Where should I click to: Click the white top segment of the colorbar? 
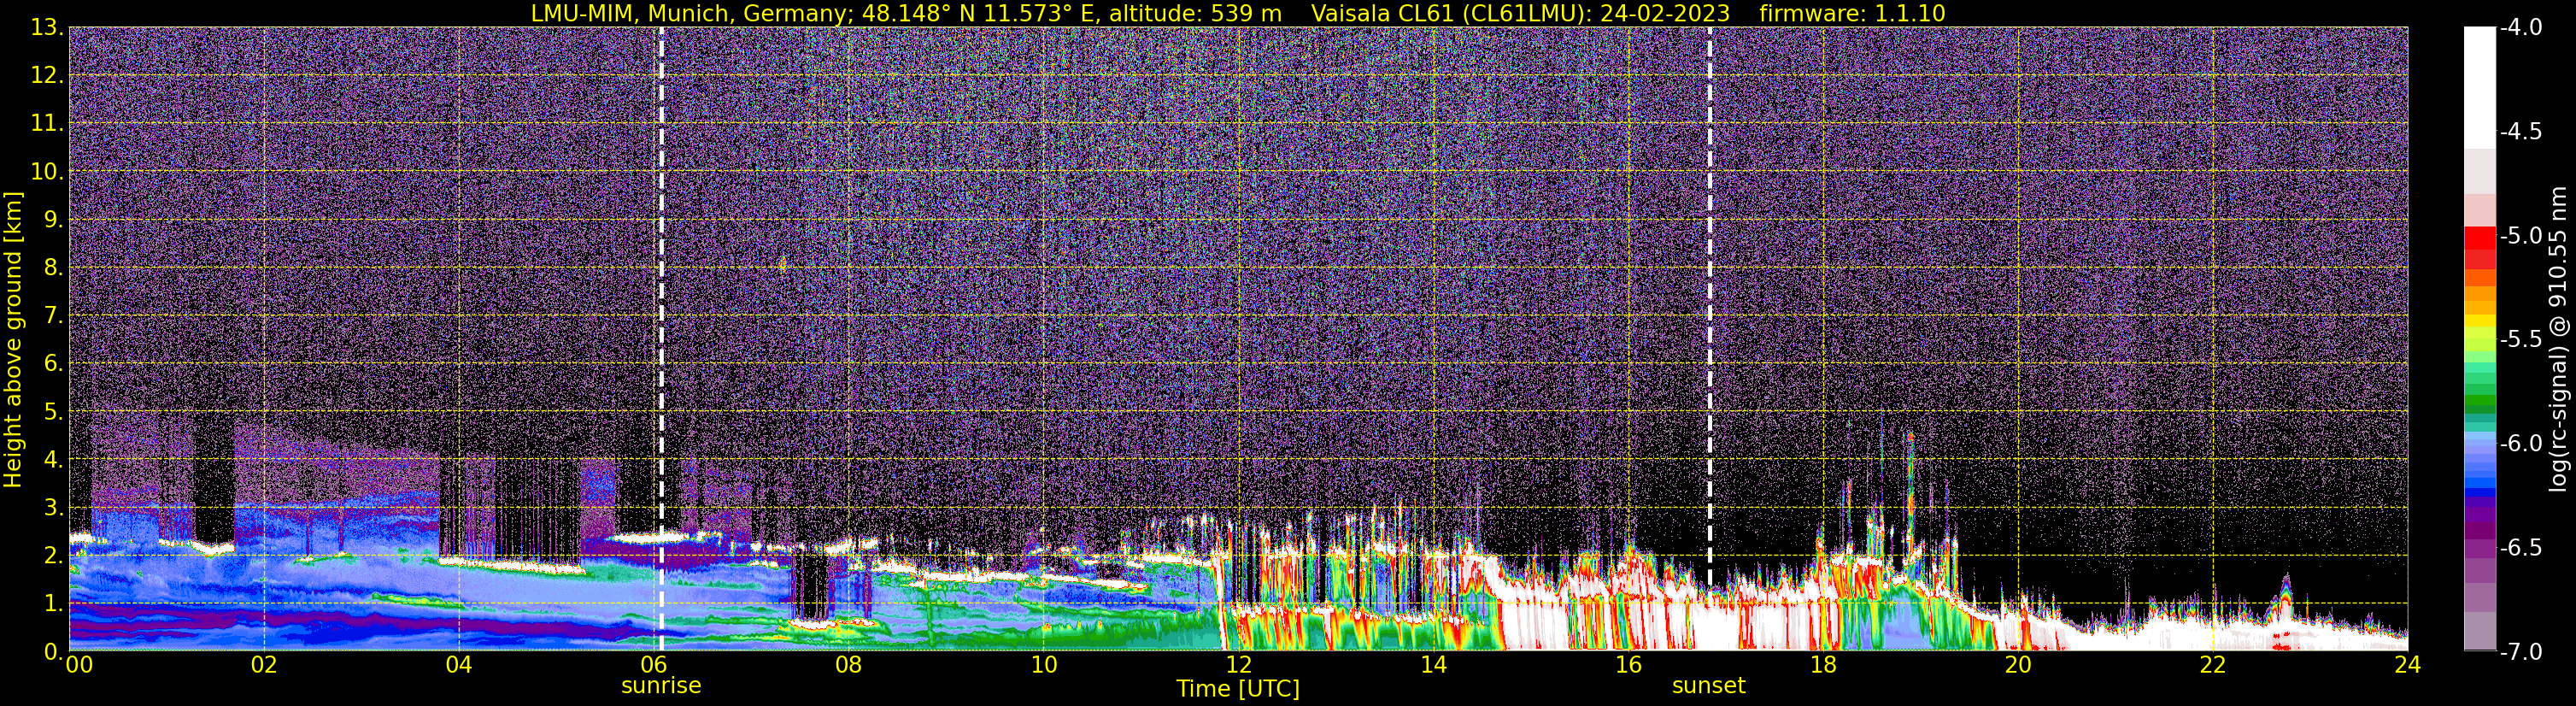[x=2479, y=88]
